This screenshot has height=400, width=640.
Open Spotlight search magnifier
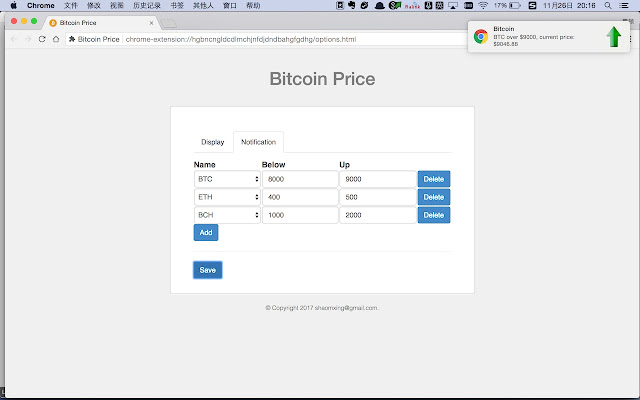point(608,5)
